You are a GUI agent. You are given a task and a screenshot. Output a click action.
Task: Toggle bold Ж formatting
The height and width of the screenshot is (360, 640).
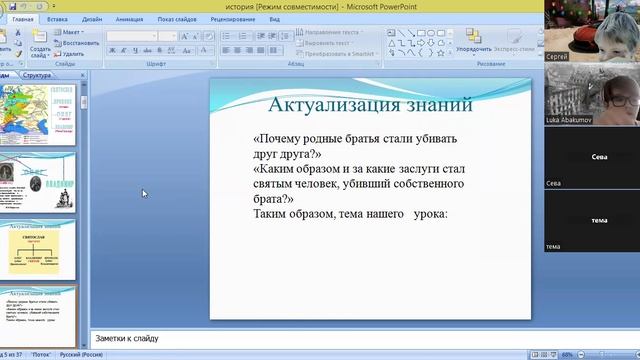pos(112,50)
